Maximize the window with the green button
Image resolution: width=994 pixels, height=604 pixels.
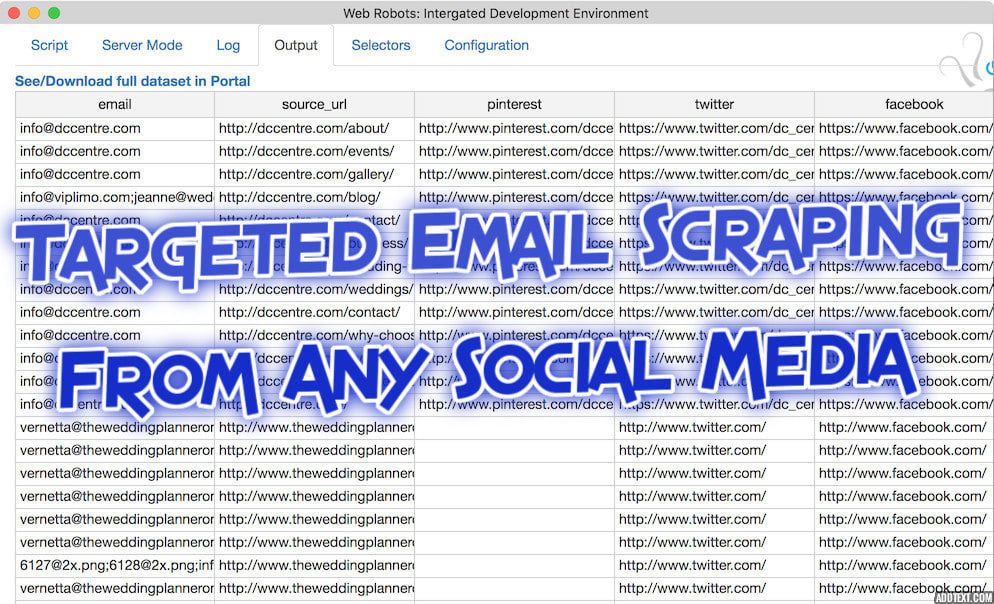click(x=55, y=13)
